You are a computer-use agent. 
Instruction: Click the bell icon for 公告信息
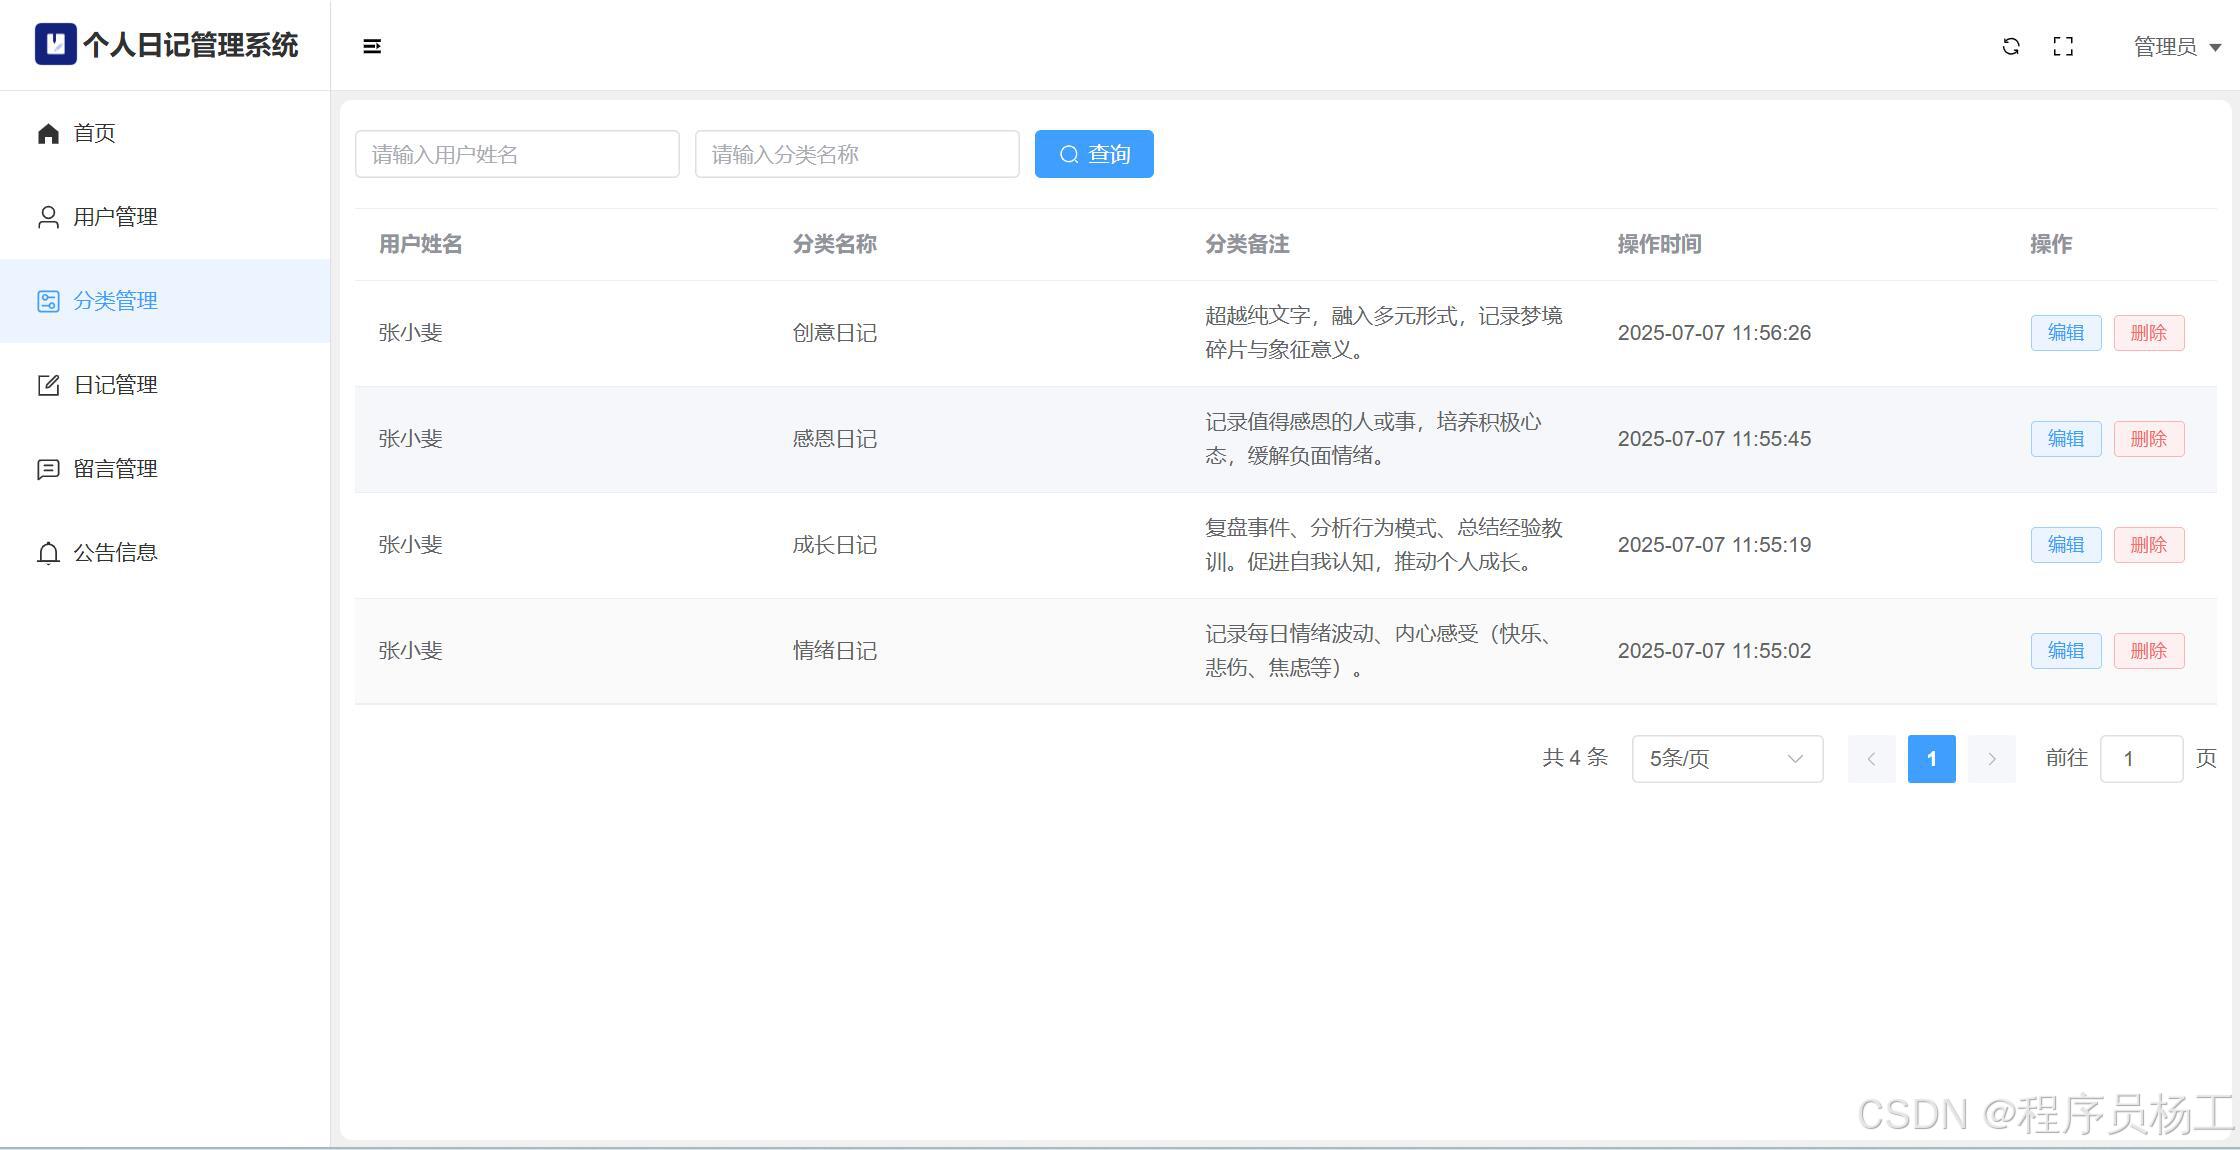click(x=48, y=553)
